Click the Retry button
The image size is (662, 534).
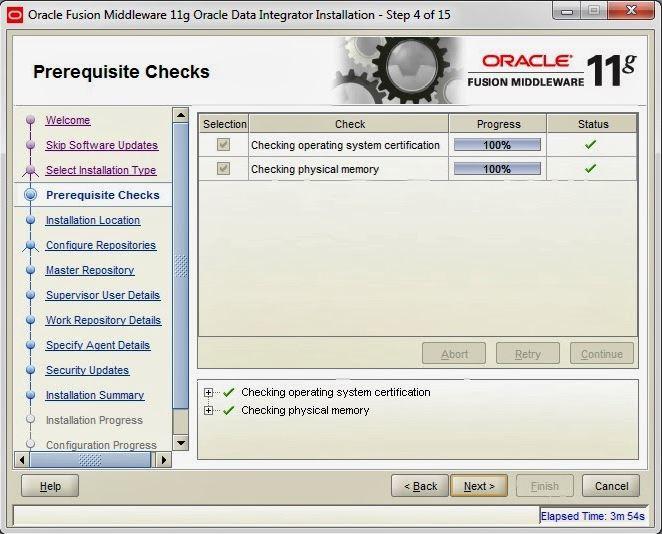[528, 353]
